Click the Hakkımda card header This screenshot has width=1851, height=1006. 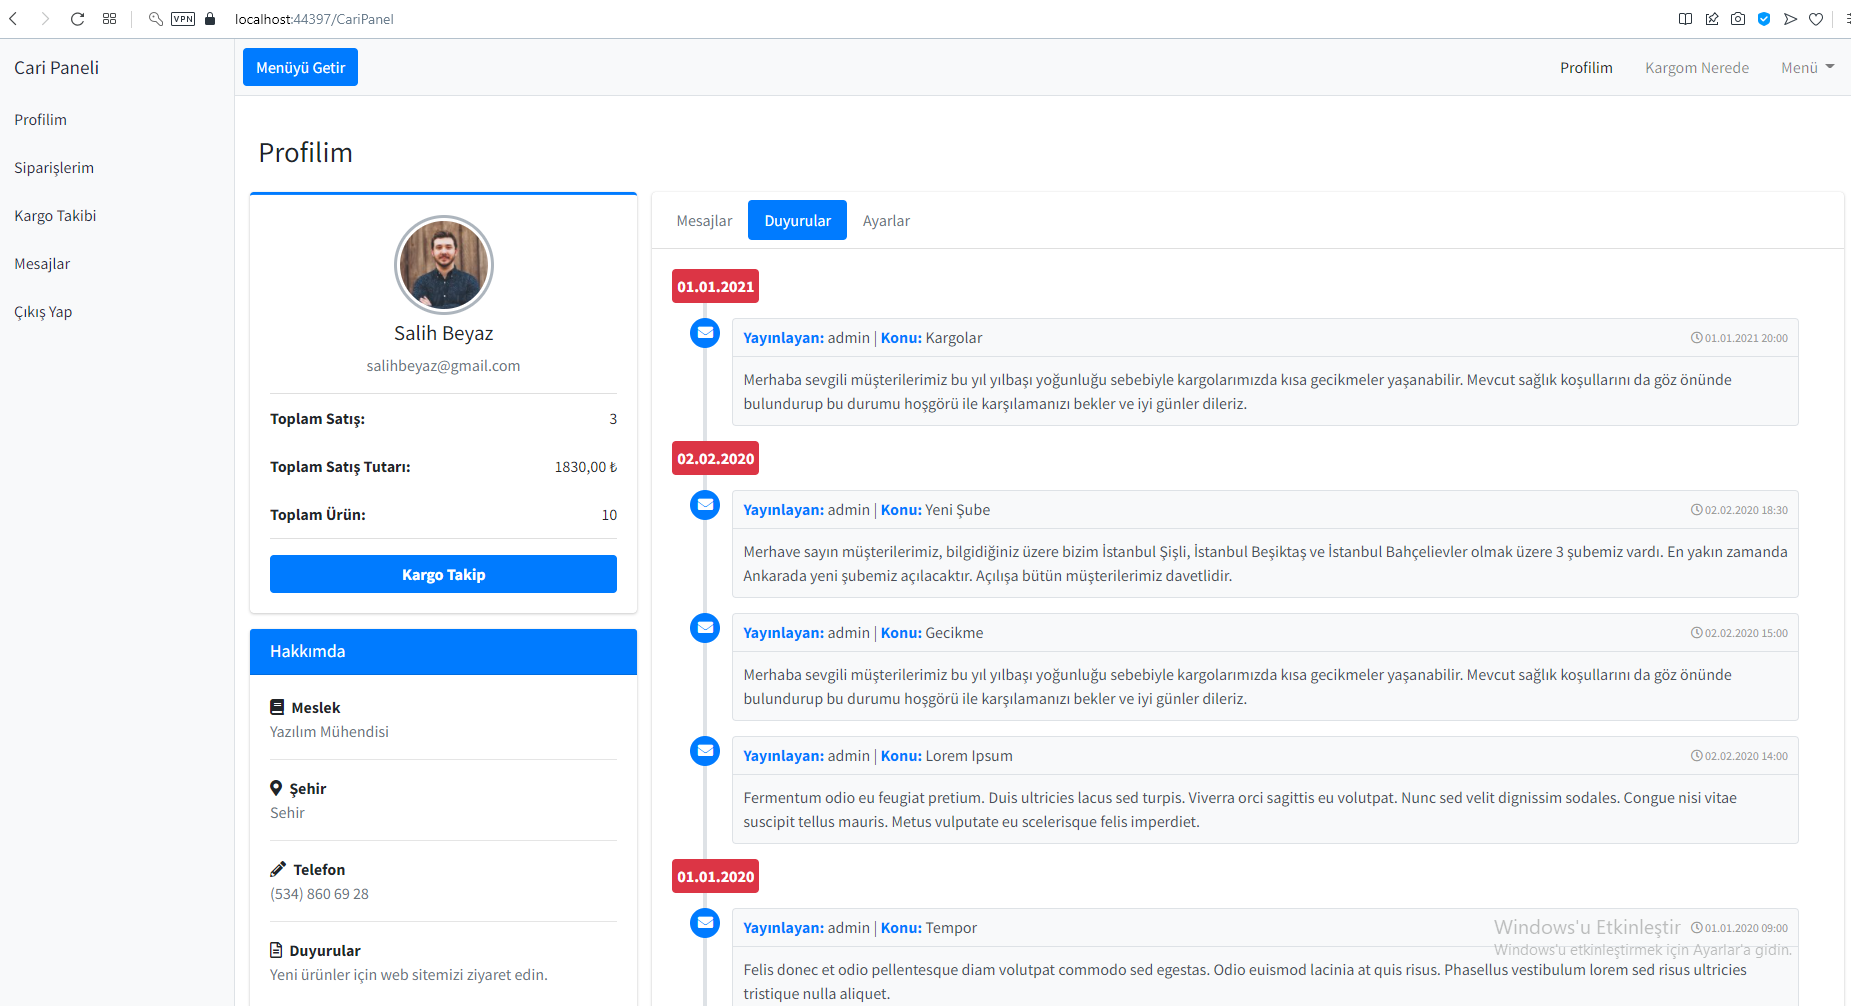point(443,651)
